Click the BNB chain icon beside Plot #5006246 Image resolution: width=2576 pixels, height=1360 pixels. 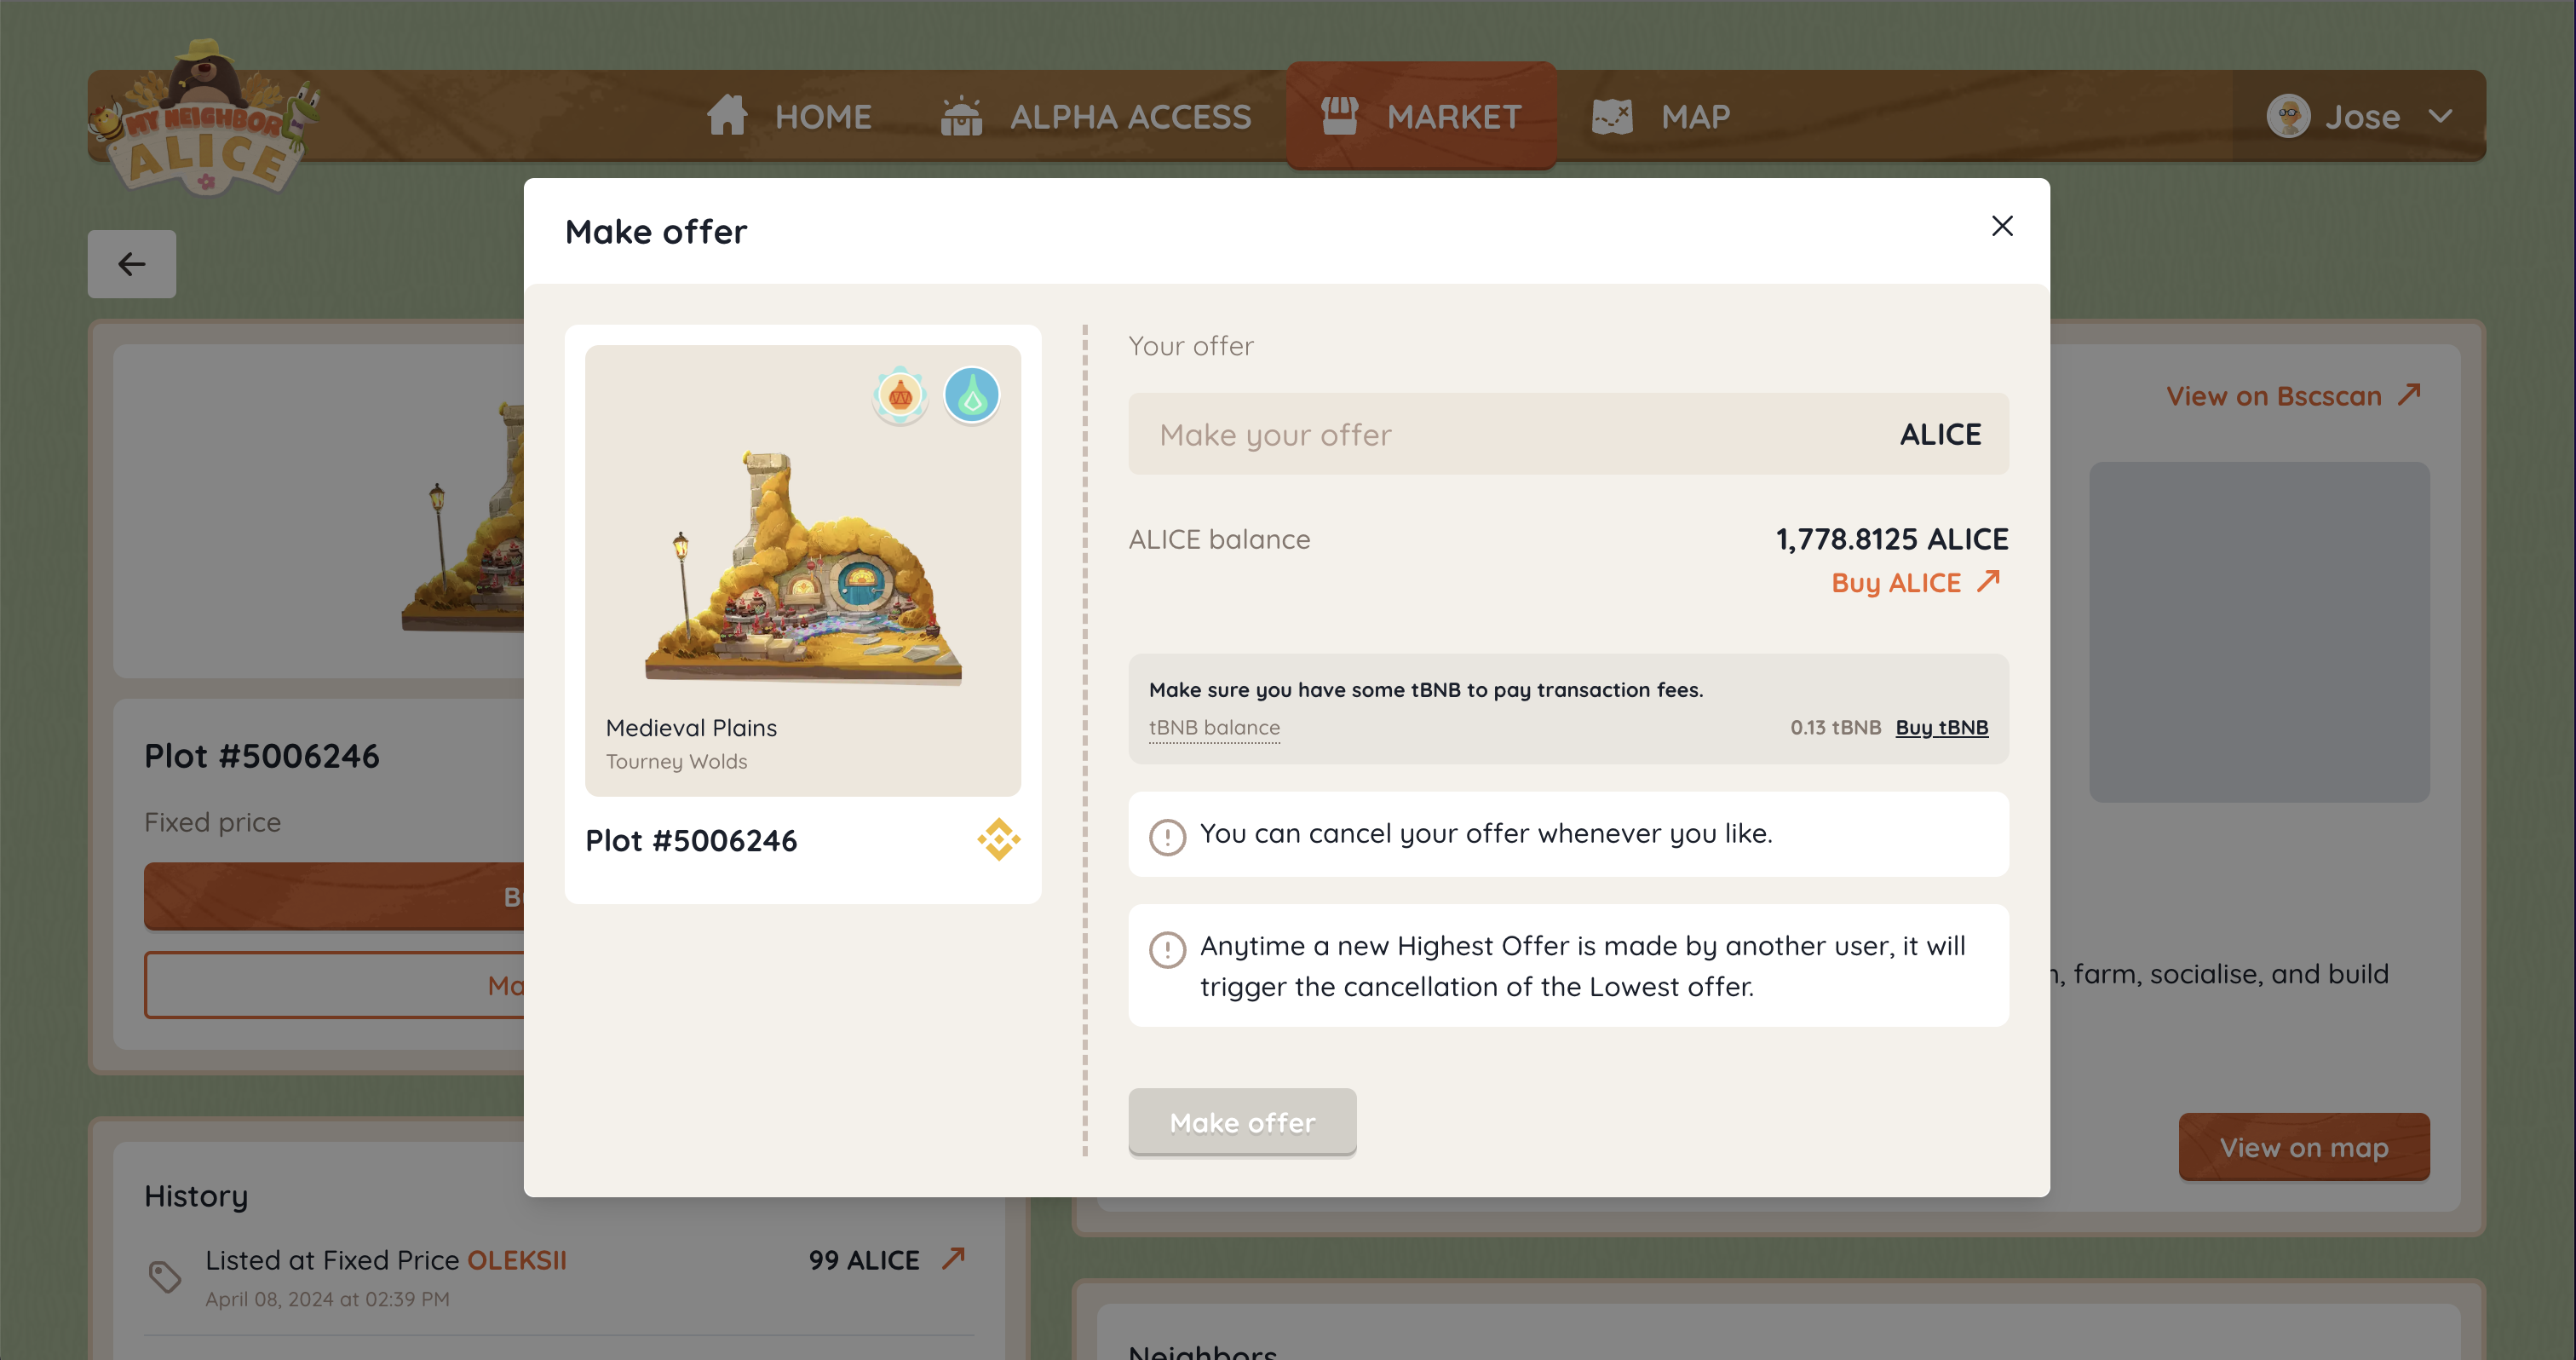click(x=998, y=839)
